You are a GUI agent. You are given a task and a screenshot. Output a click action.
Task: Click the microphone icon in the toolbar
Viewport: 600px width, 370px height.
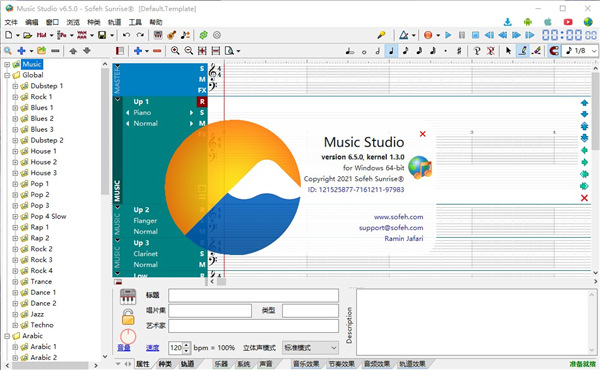[381, 35]
